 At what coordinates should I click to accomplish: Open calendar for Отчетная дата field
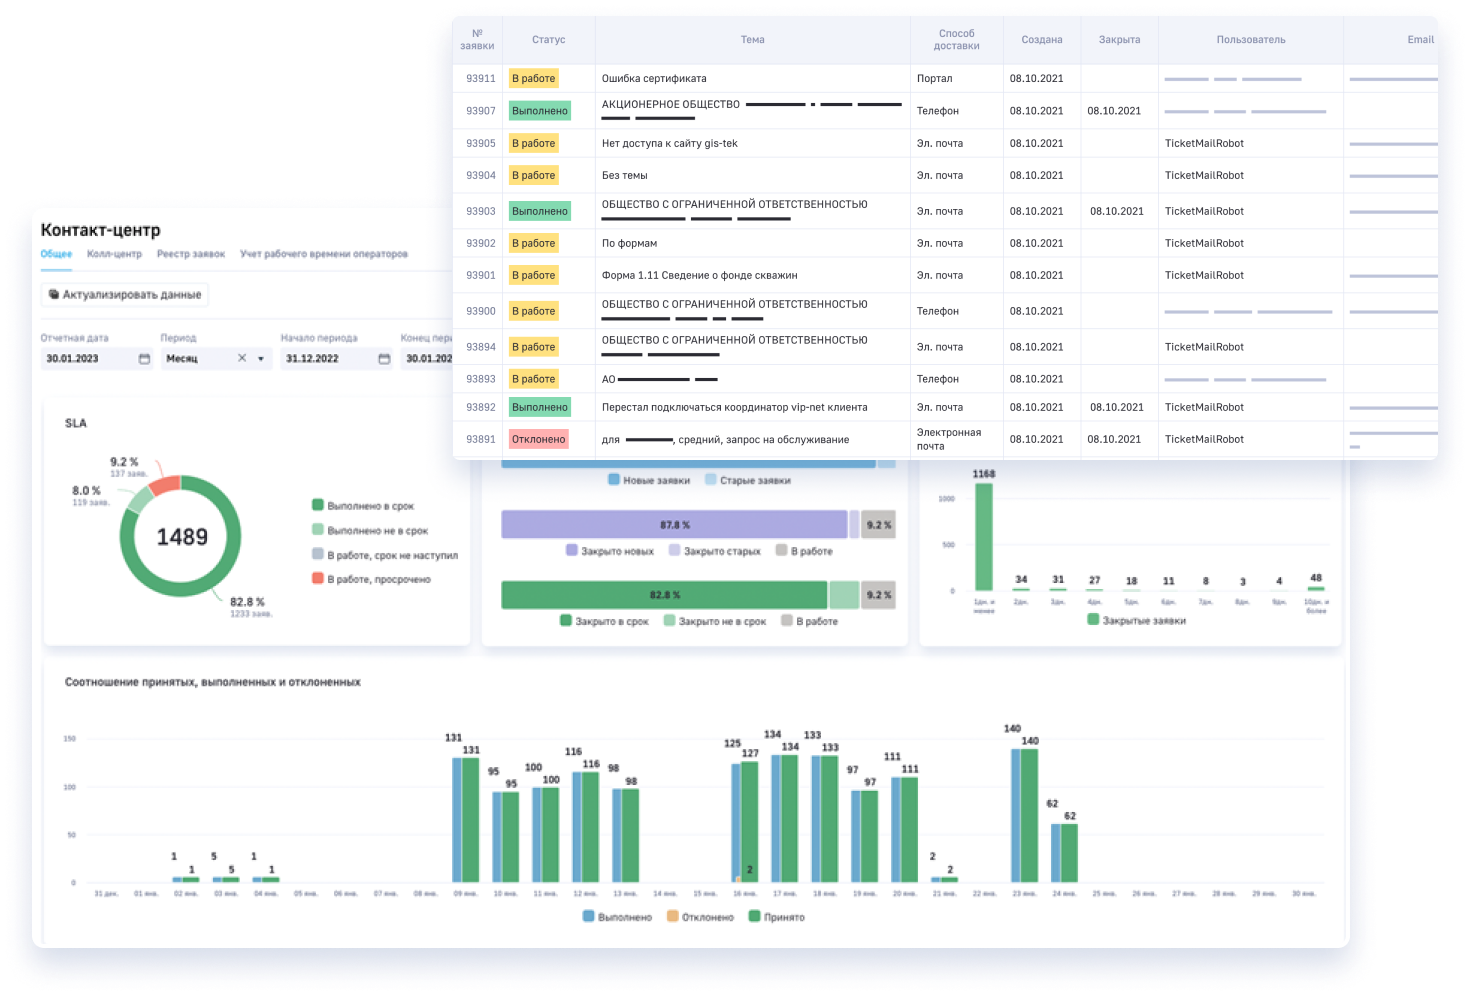click(144, 358)
